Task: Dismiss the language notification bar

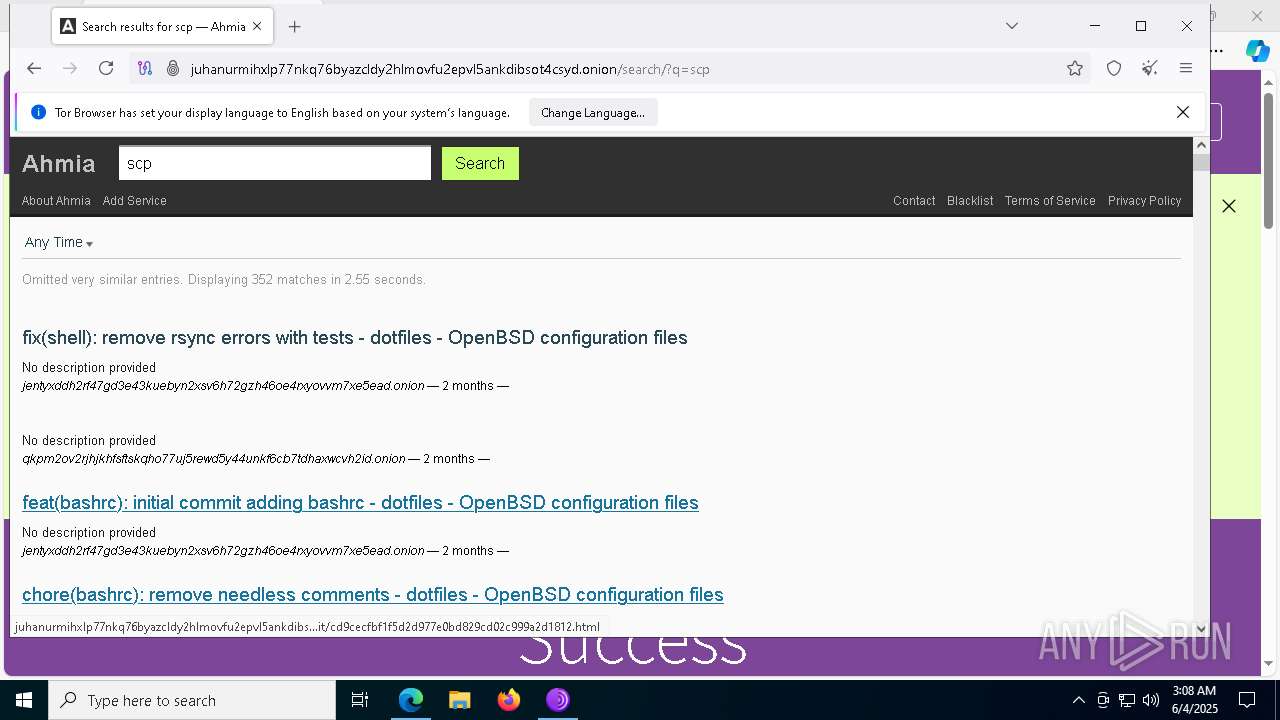Action: (1183, 112)
